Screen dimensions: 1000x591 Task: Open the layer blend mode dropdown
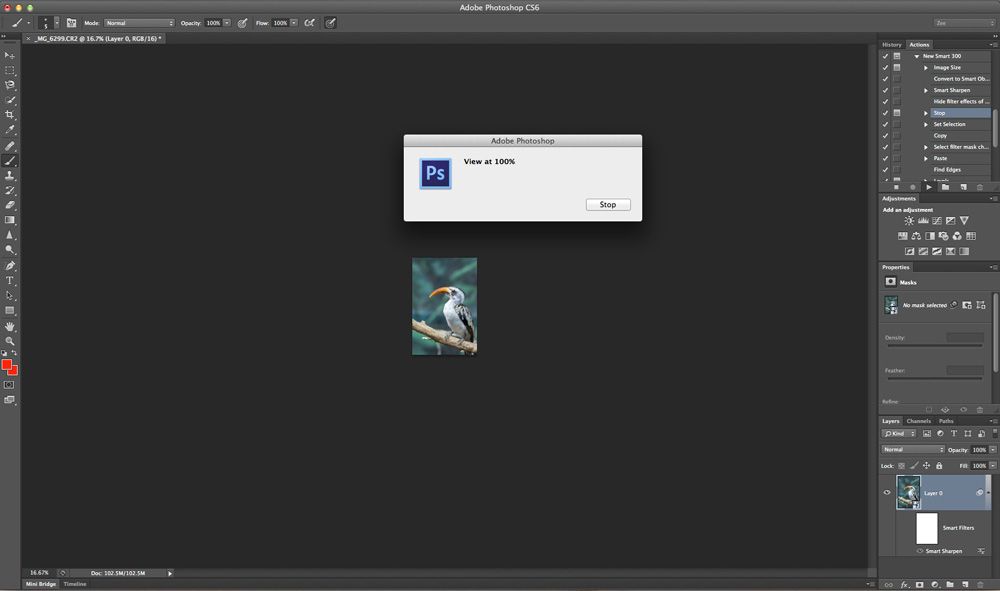tap(912, 450)
